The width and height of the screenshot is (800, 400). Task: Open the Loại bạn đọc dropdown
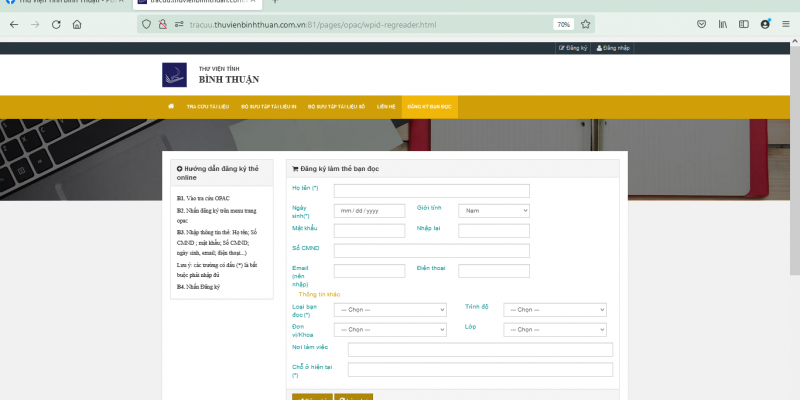click(x=390, y=310)
